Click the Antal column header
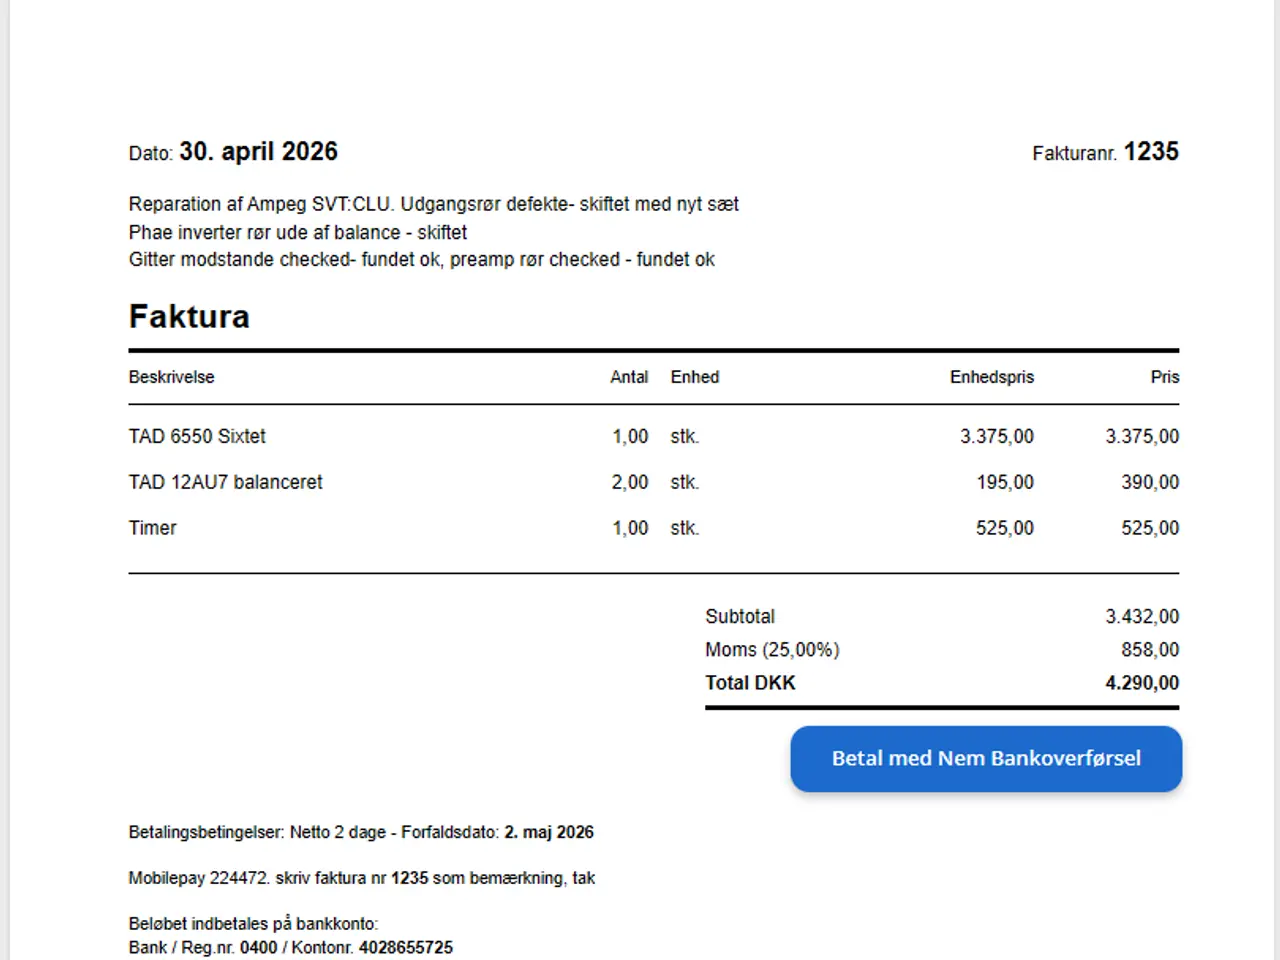 629,377
